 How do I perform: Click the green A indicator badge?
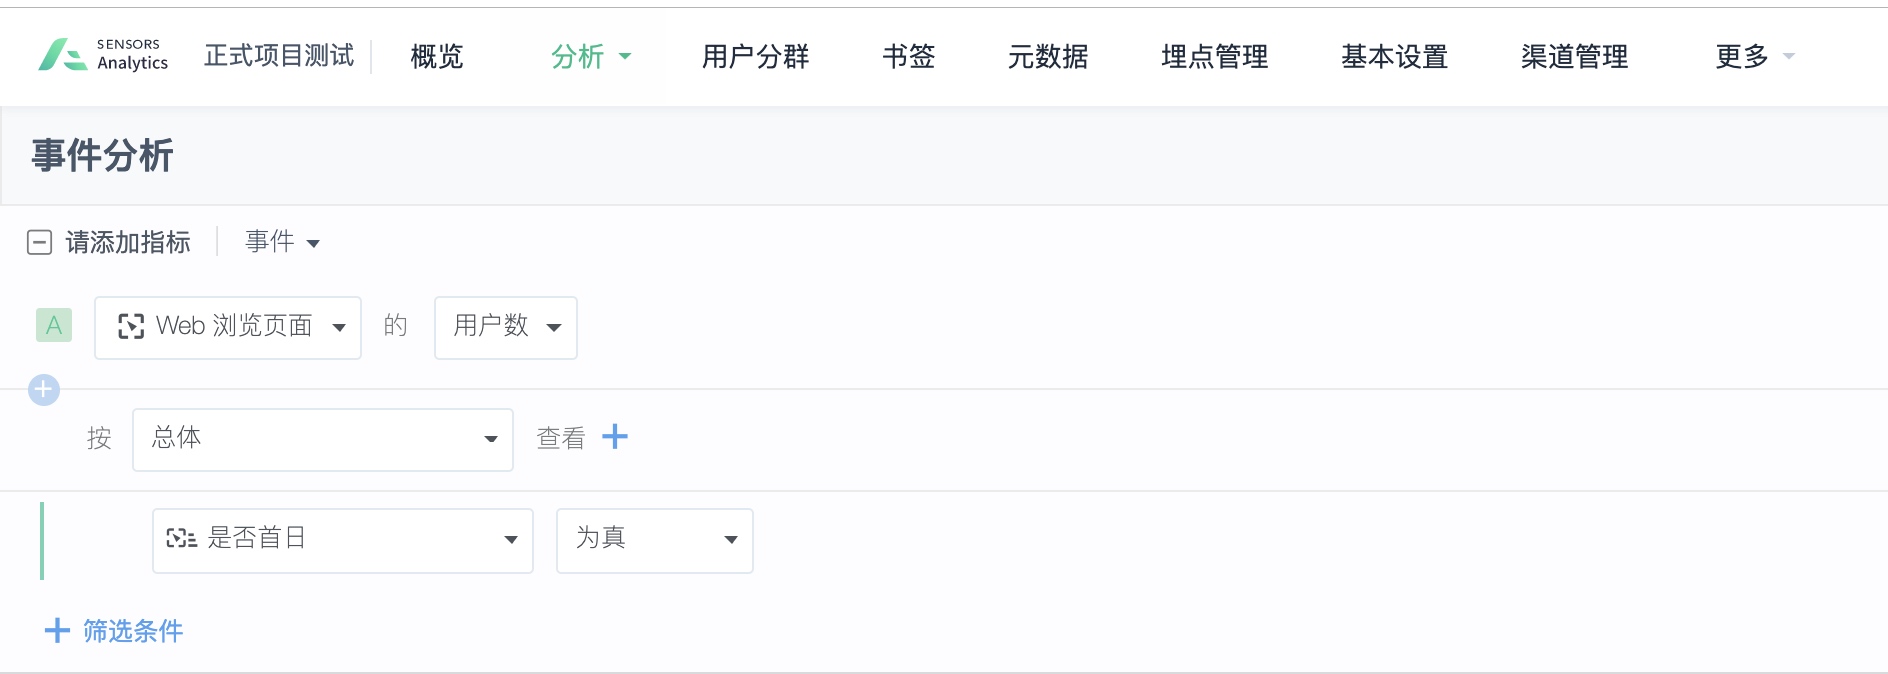[x=54, y=325]
